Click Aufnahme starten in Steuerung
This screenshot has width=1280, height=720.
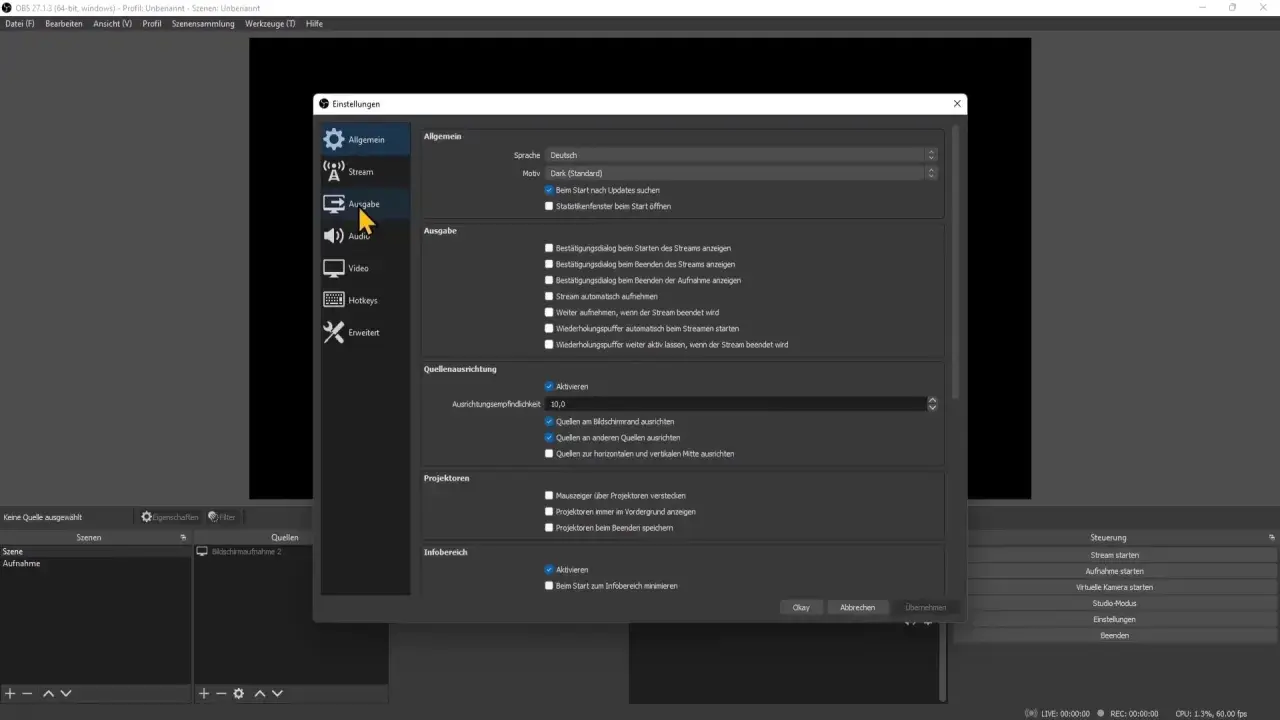pos(1114,571)
